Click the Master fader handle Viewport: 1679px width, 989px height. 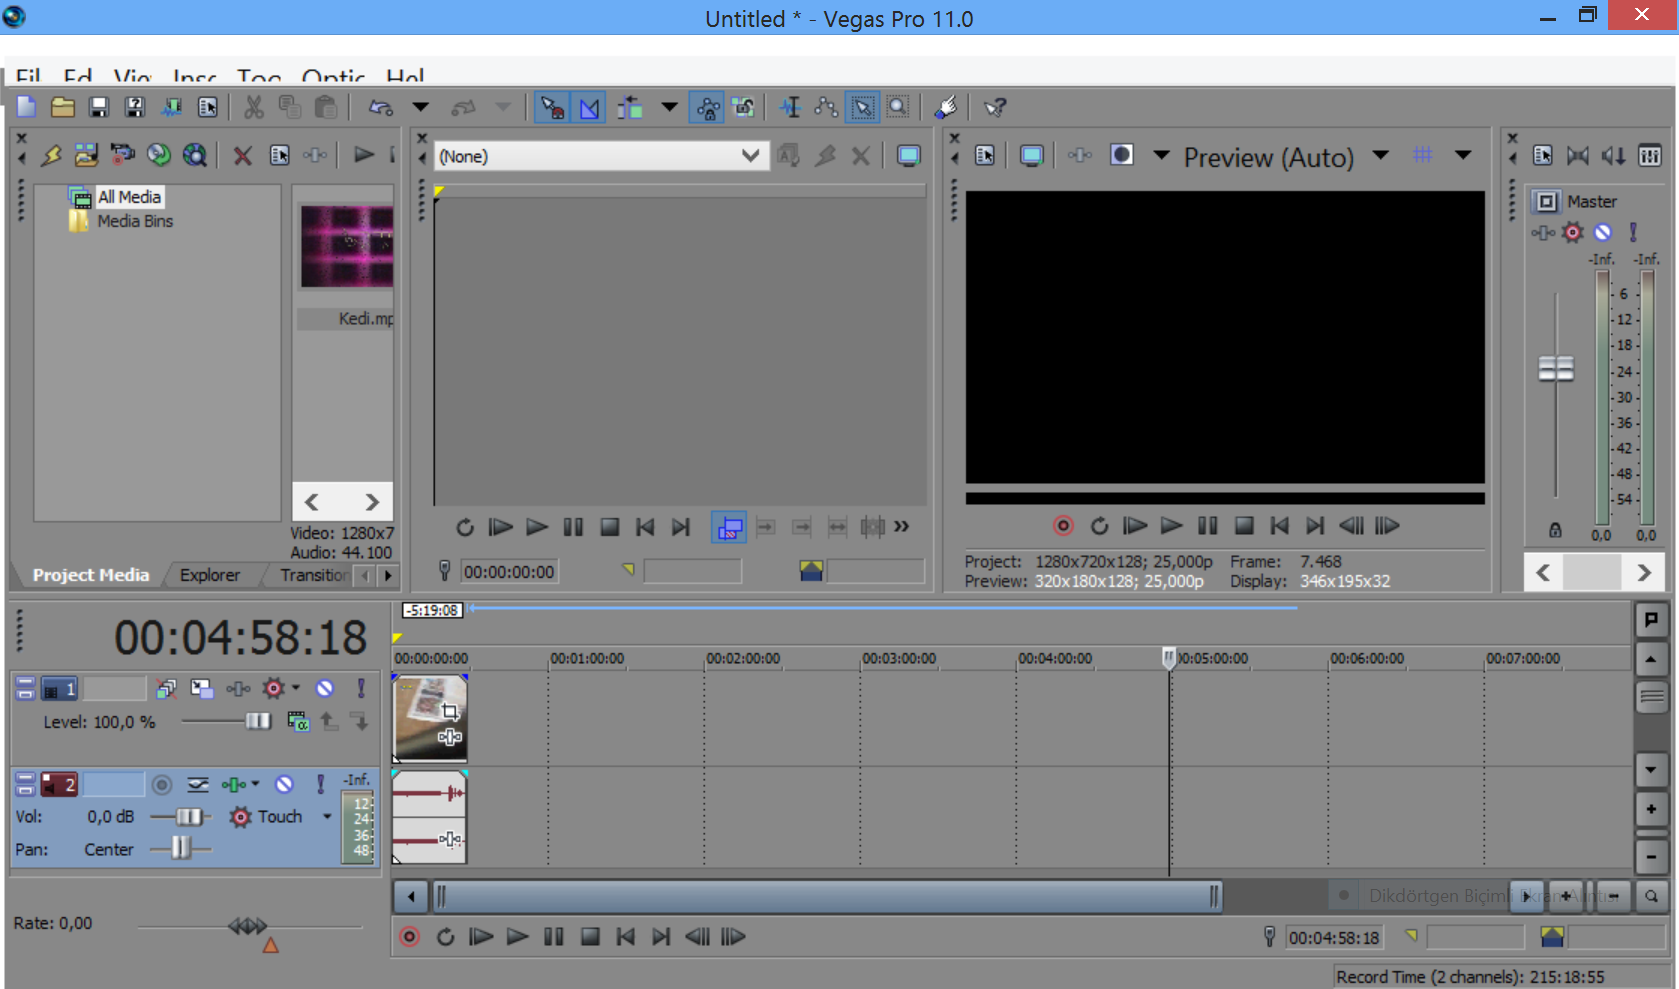[1555, 369]
